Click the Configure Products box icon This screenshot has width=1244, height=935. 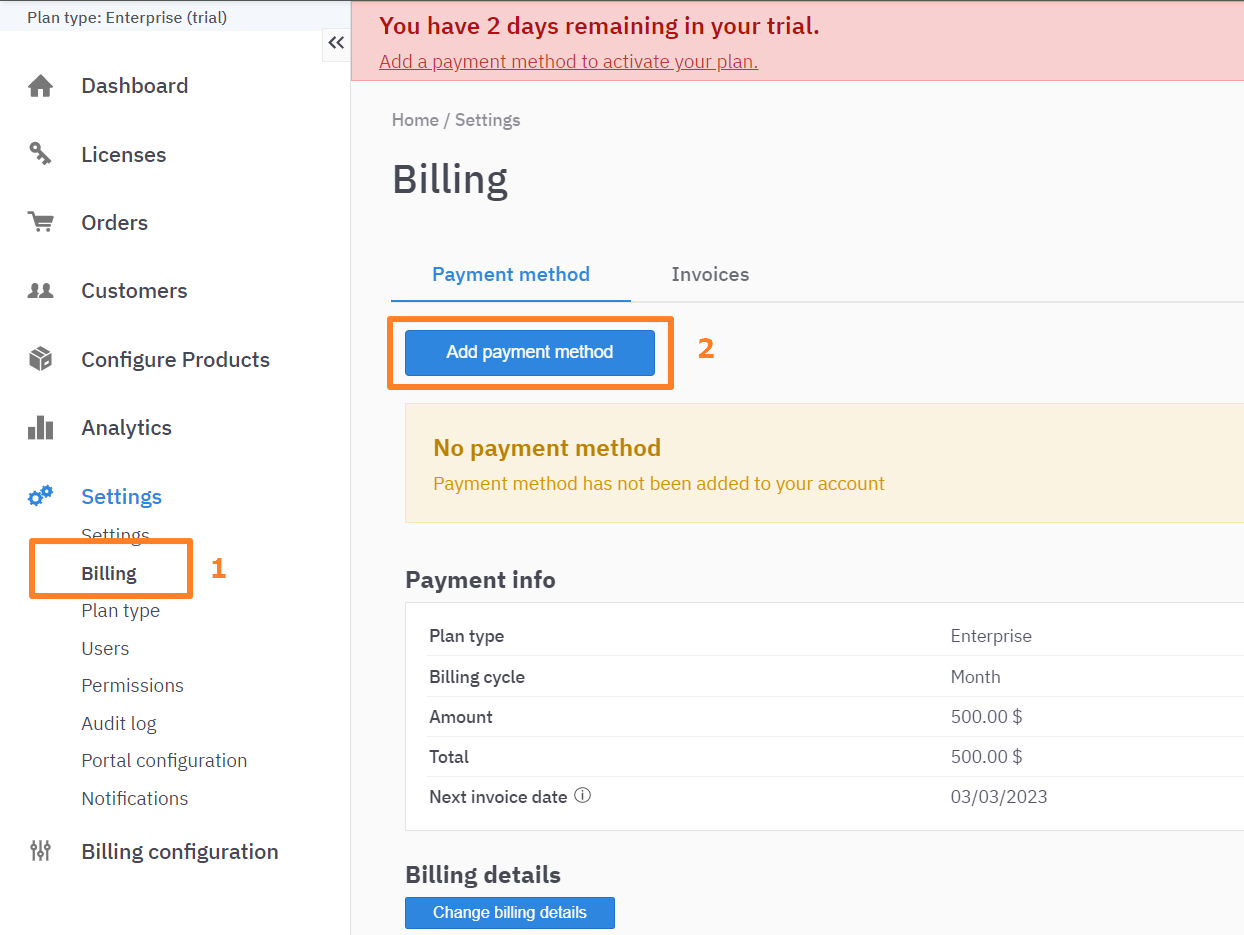click(40, 359)
